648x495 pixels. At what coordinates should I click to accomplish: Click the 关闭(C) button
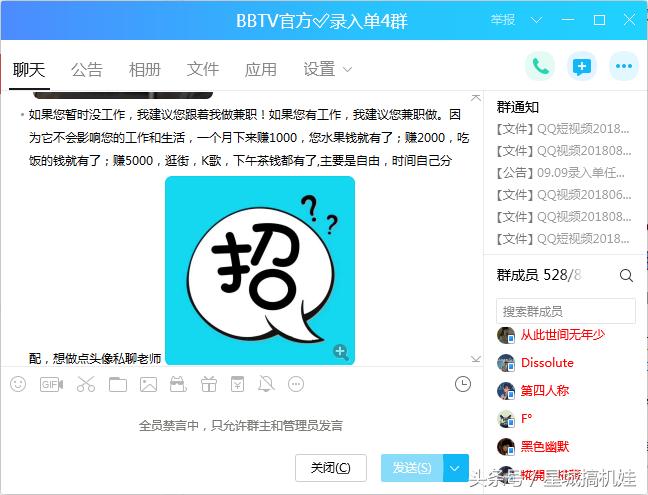331,468
